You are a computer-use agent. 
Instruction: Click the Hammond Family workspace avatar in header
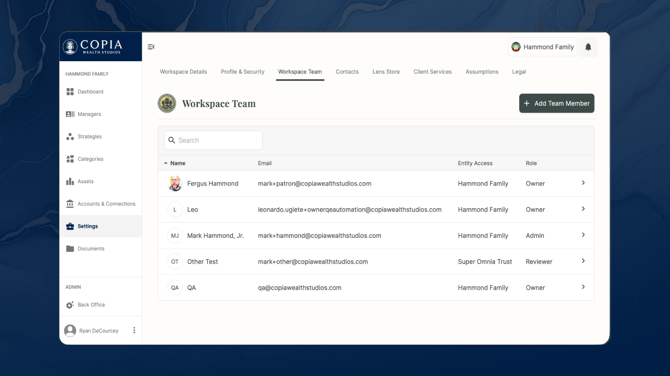coord(516,47)
